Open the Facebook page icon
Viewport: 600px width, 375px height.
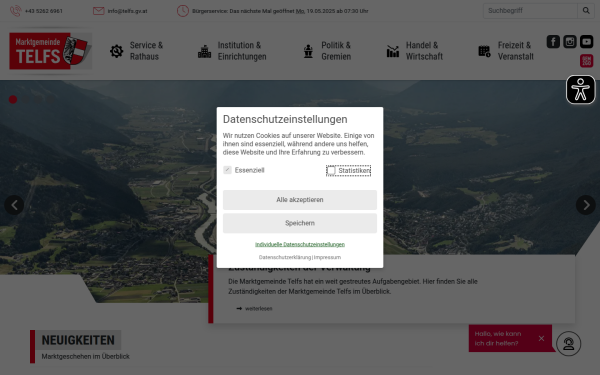(x=553, y=41)
